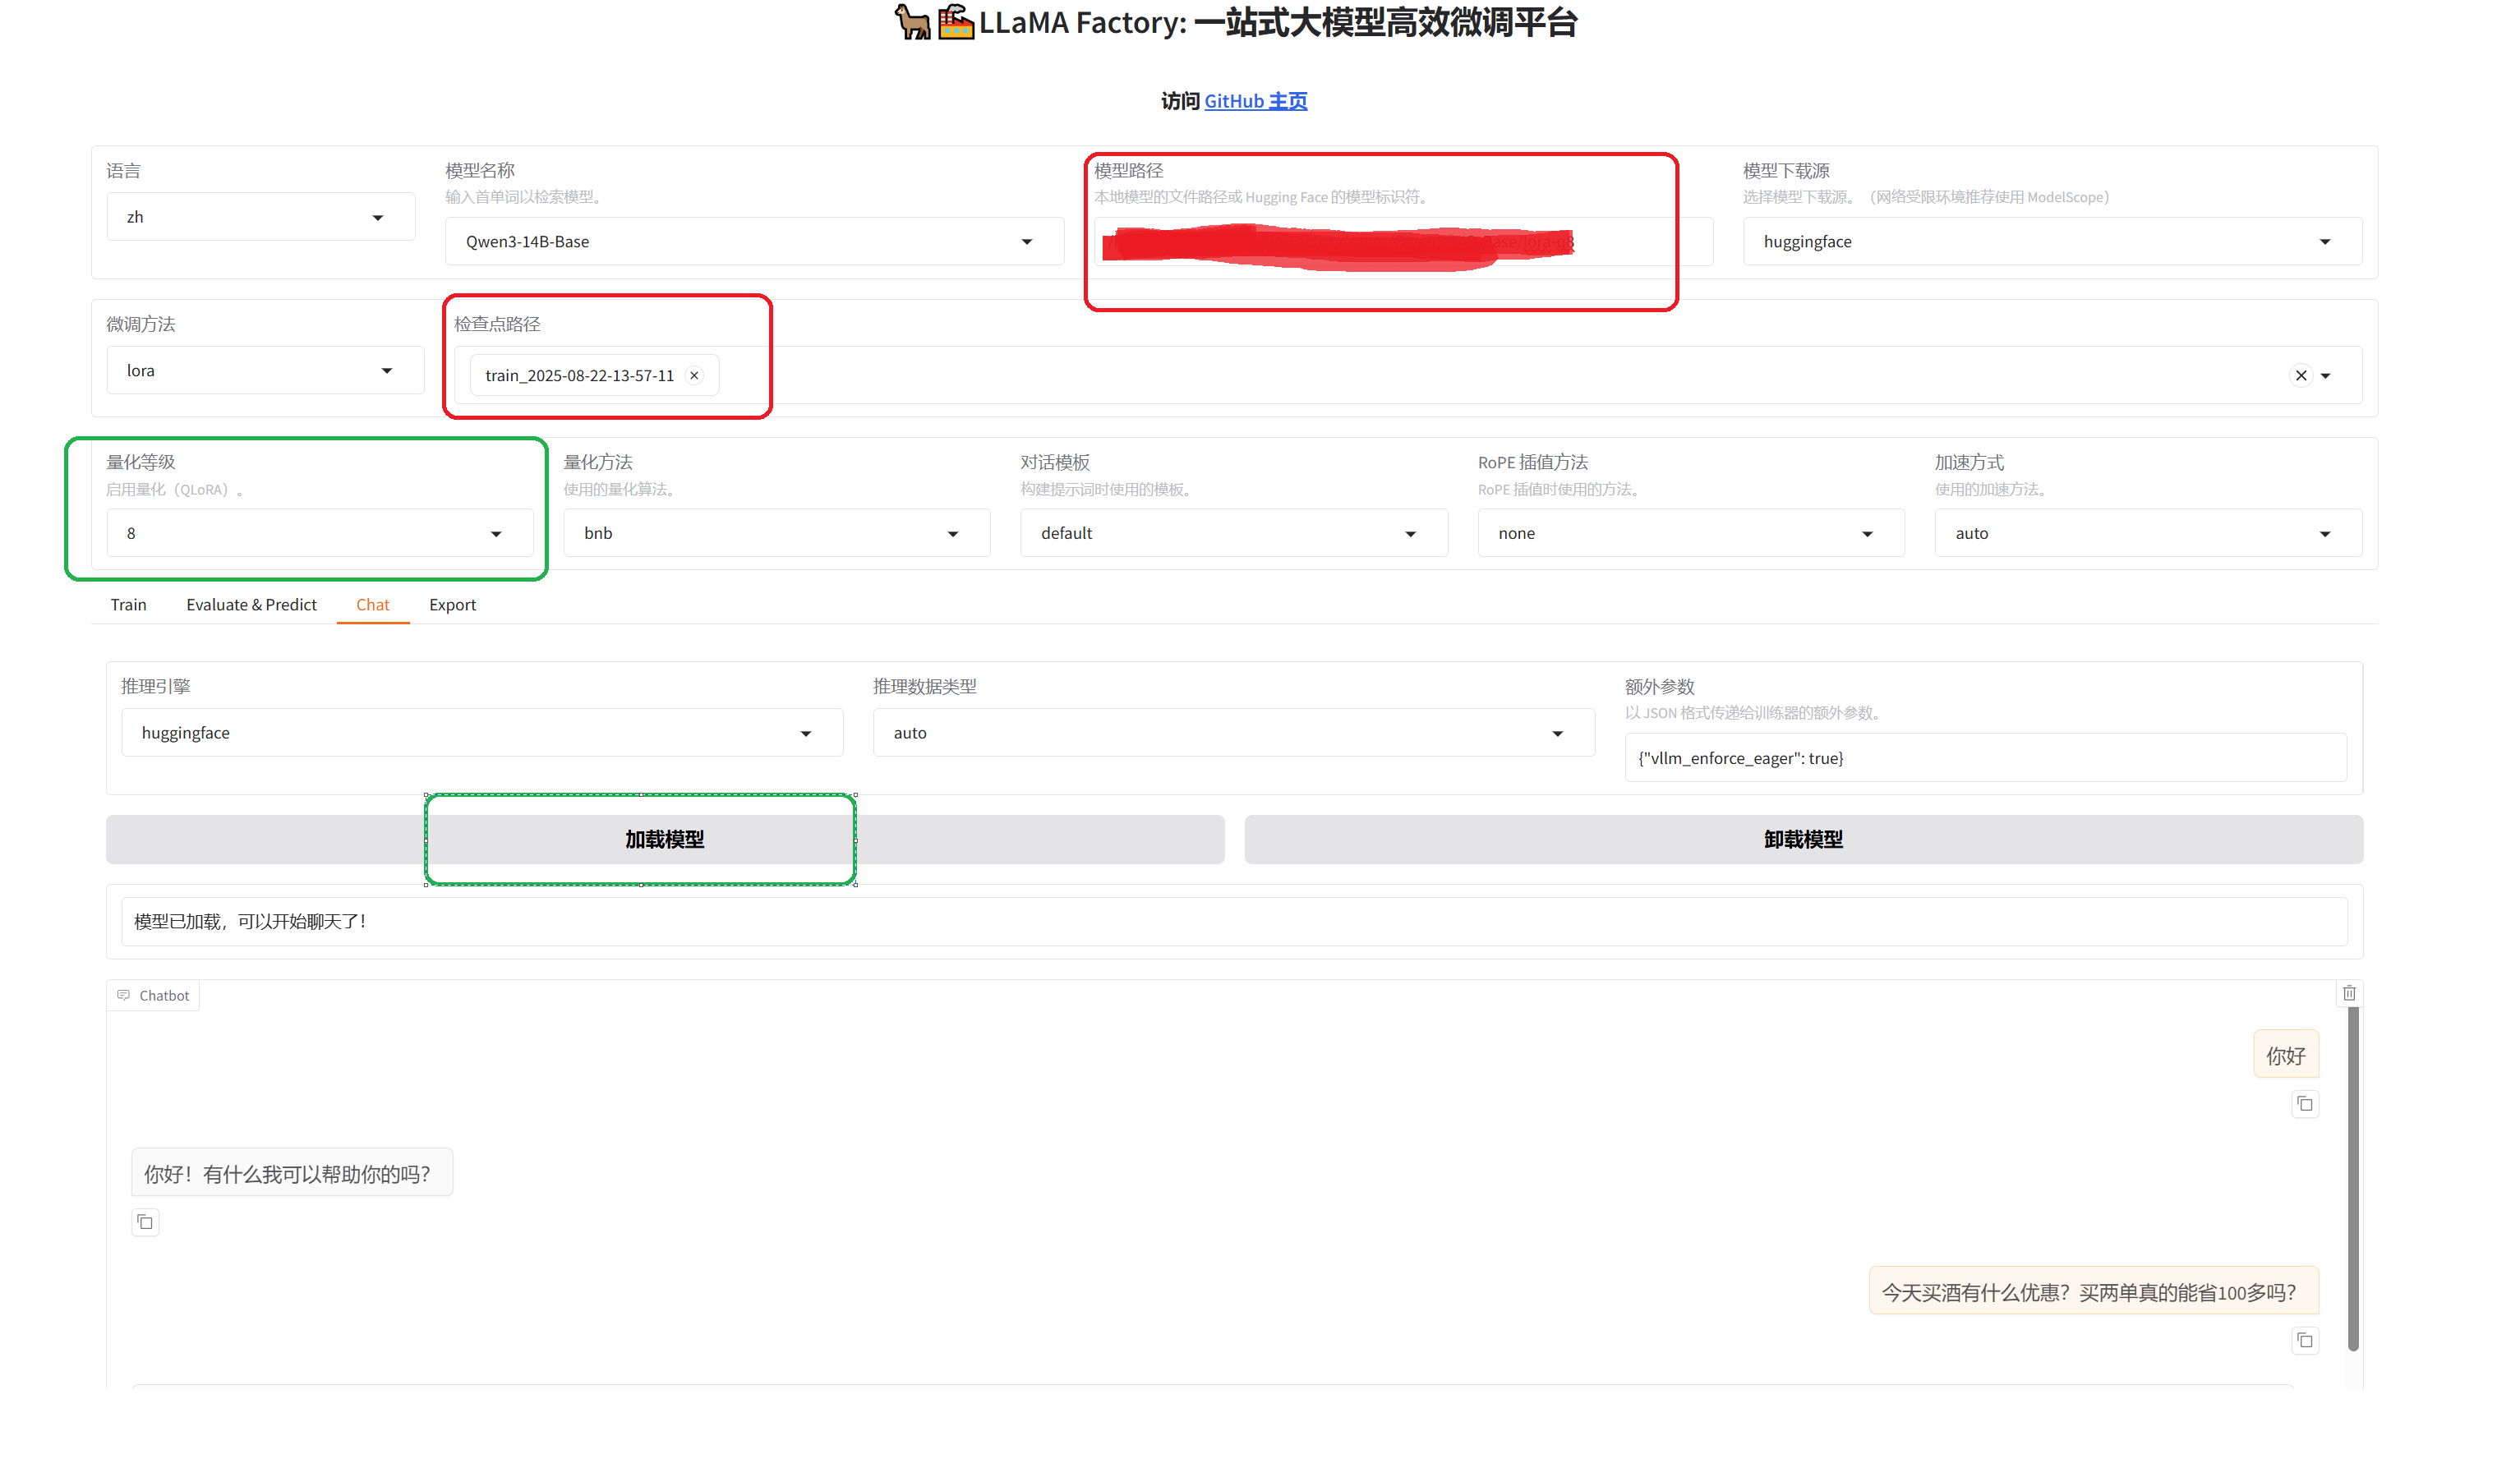
Task: Click the '今天买酒有什么优惠' message bubble
Action: click(x=2093, y=1292)
